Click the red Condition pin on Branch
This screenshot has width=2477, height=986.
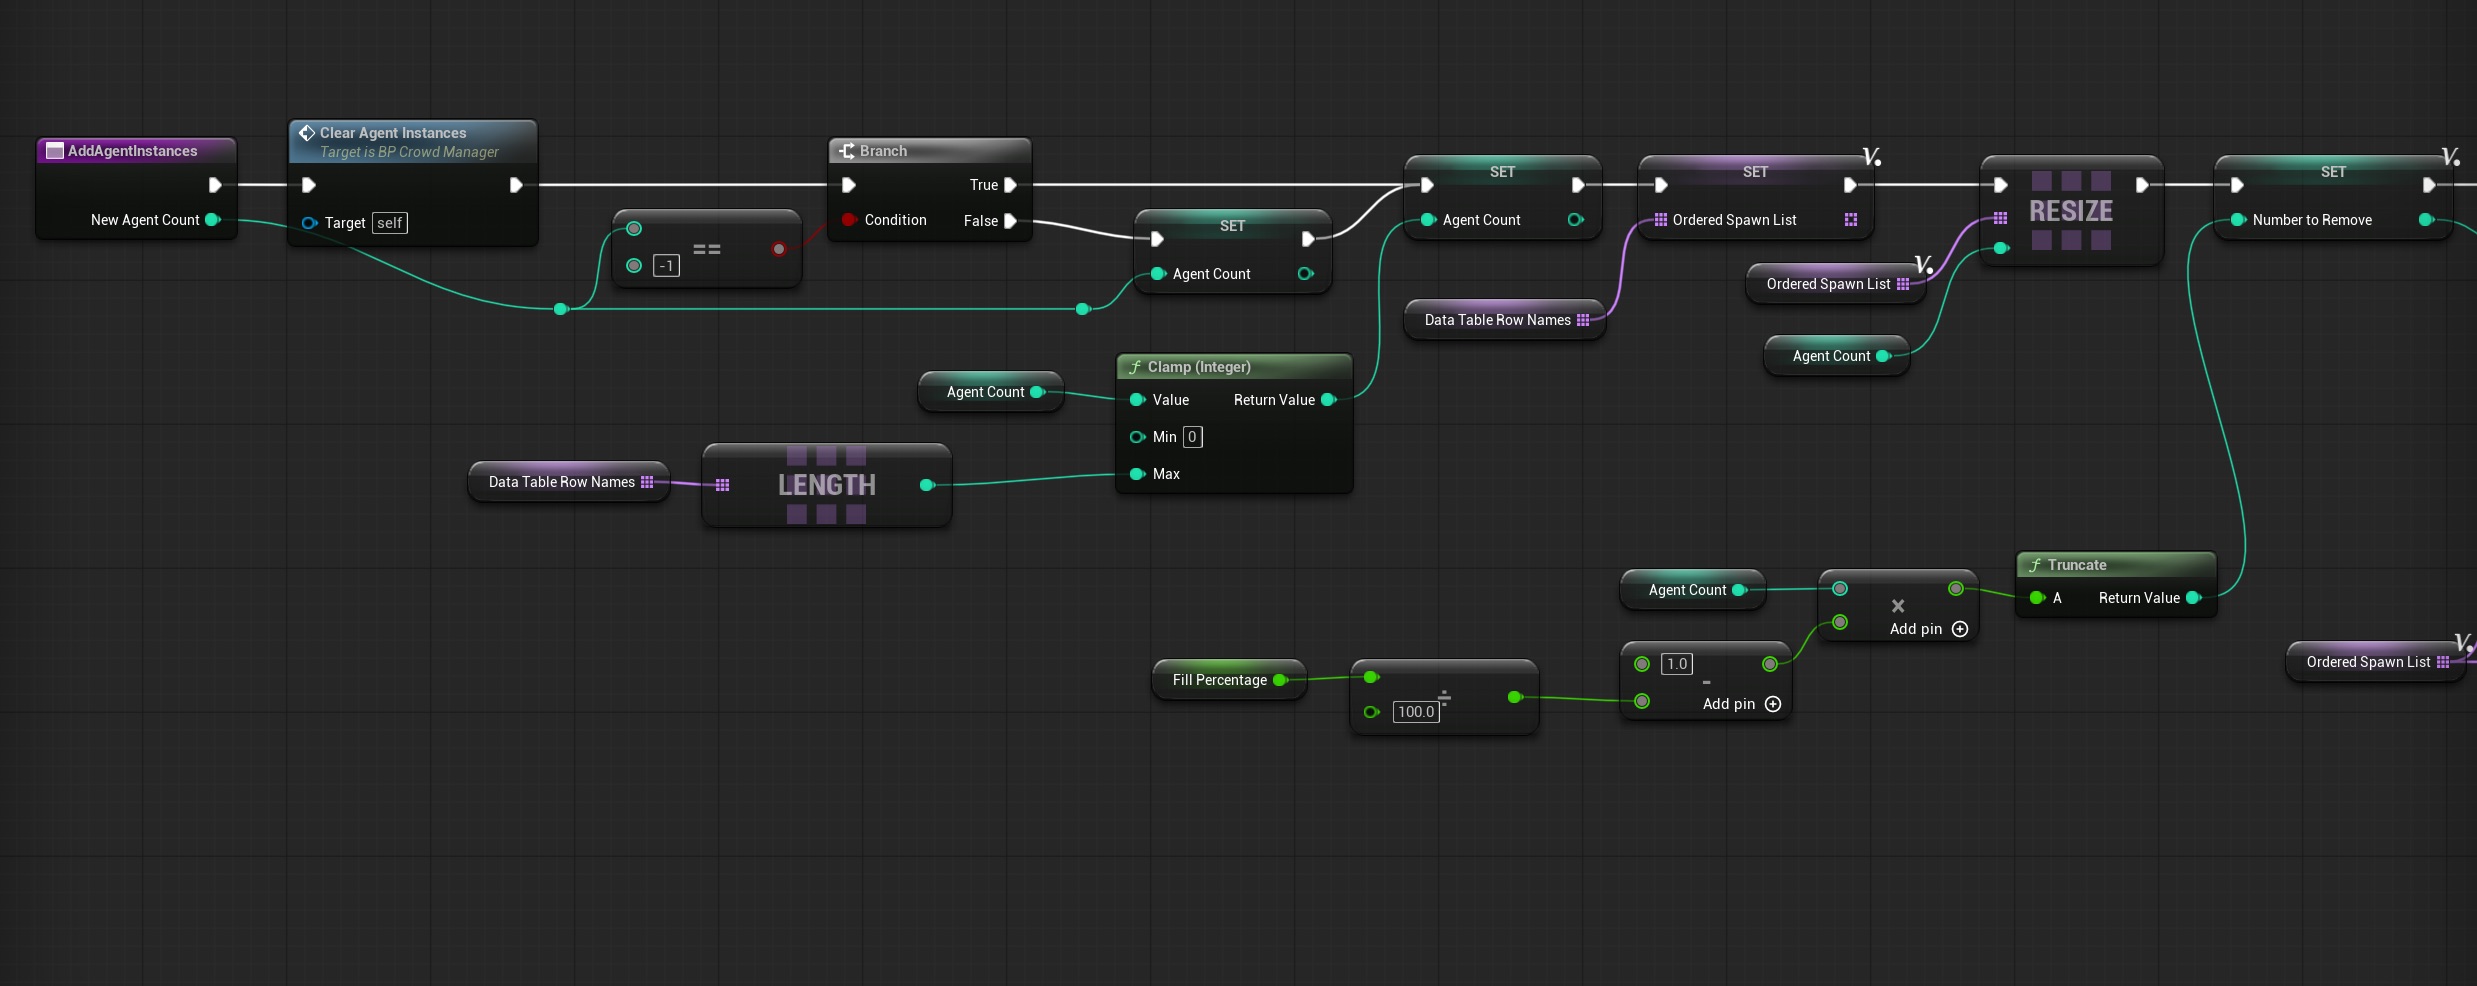point(849,220)
